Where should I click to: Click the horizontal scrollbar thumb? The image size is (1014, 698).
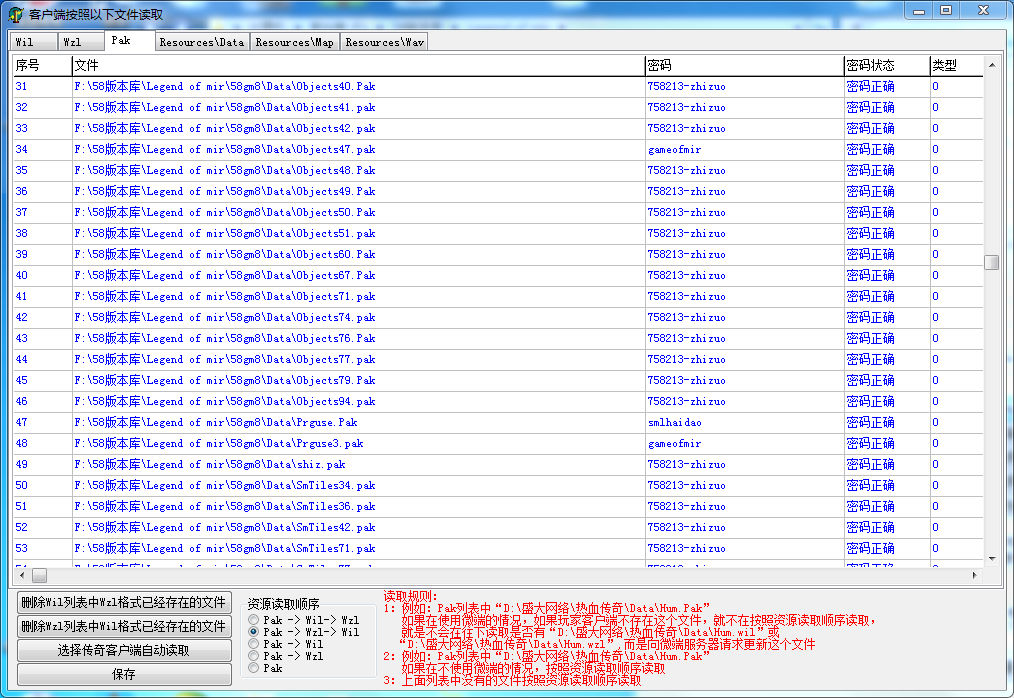tap(39, 575)
